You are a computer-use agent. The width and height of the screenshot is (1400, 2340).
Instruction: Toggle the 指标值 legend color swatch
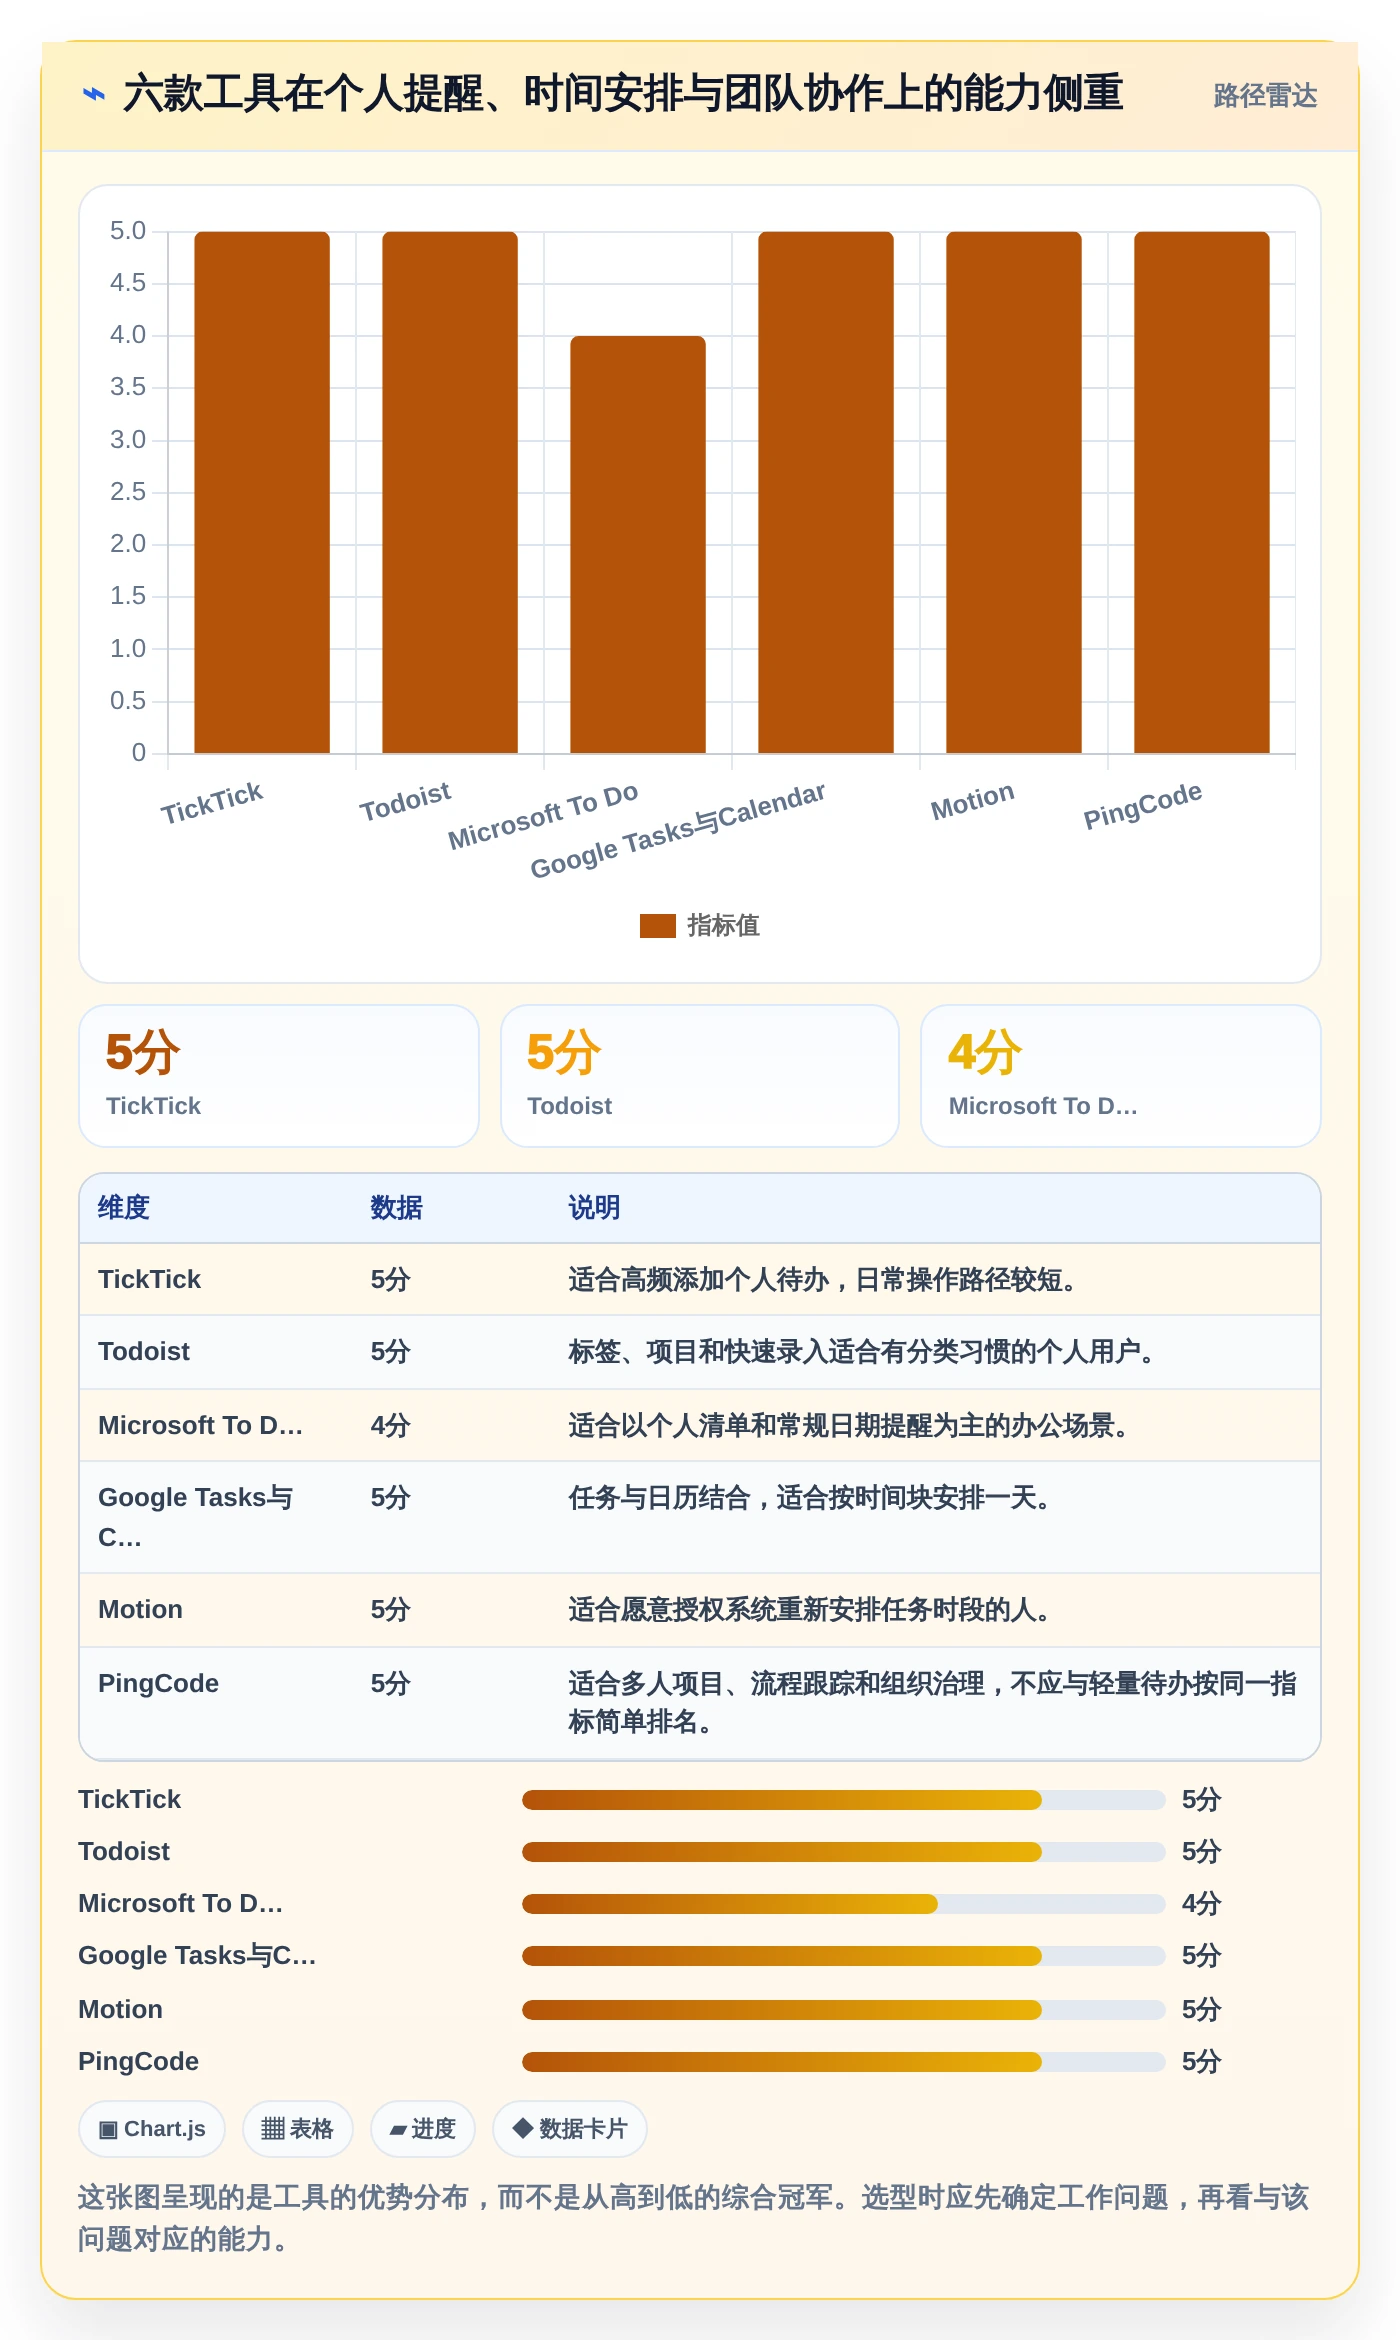click(x=657, y=926)
